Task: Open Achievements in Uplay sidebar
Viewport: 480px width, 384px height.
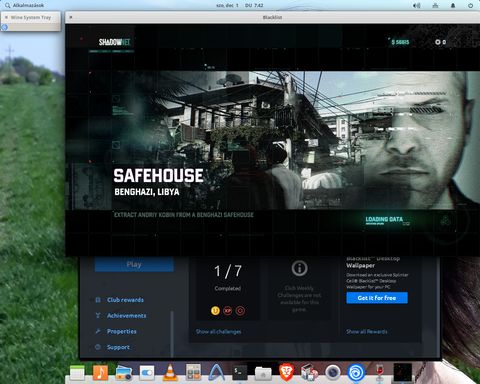Action: pos(126,316)
